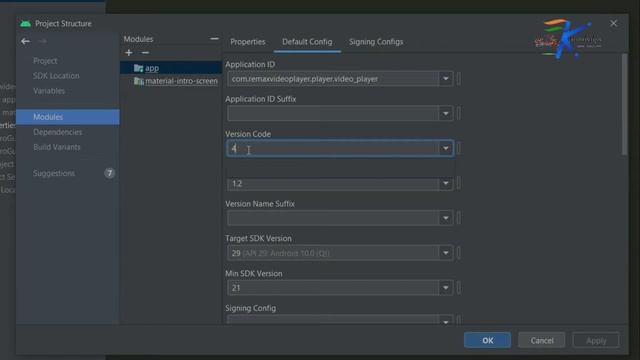
Task: Click the bind handle beside Version Name Suffix
Action: 459,218
